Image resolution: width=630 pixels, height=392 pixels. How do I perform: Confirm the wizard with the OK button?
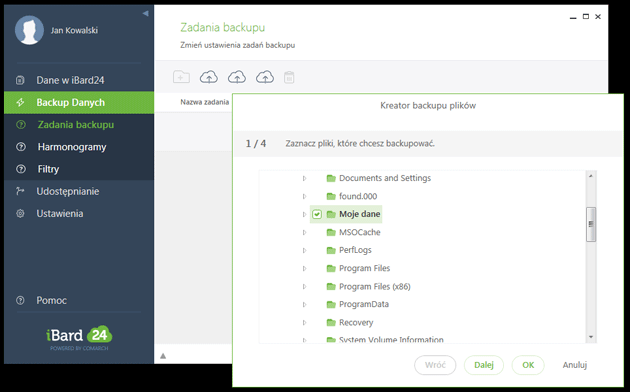pyautogui.click(x=528, y=365)
